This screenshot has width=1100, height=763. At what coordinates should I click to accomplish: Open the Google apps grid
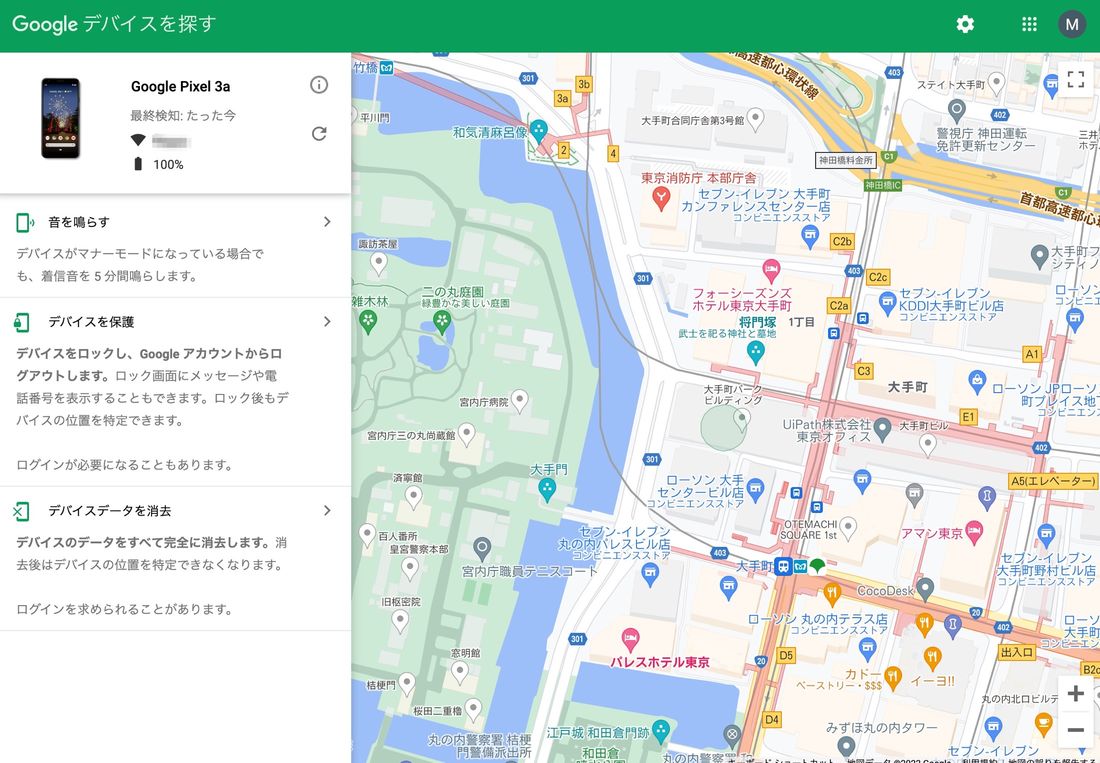1029,25
